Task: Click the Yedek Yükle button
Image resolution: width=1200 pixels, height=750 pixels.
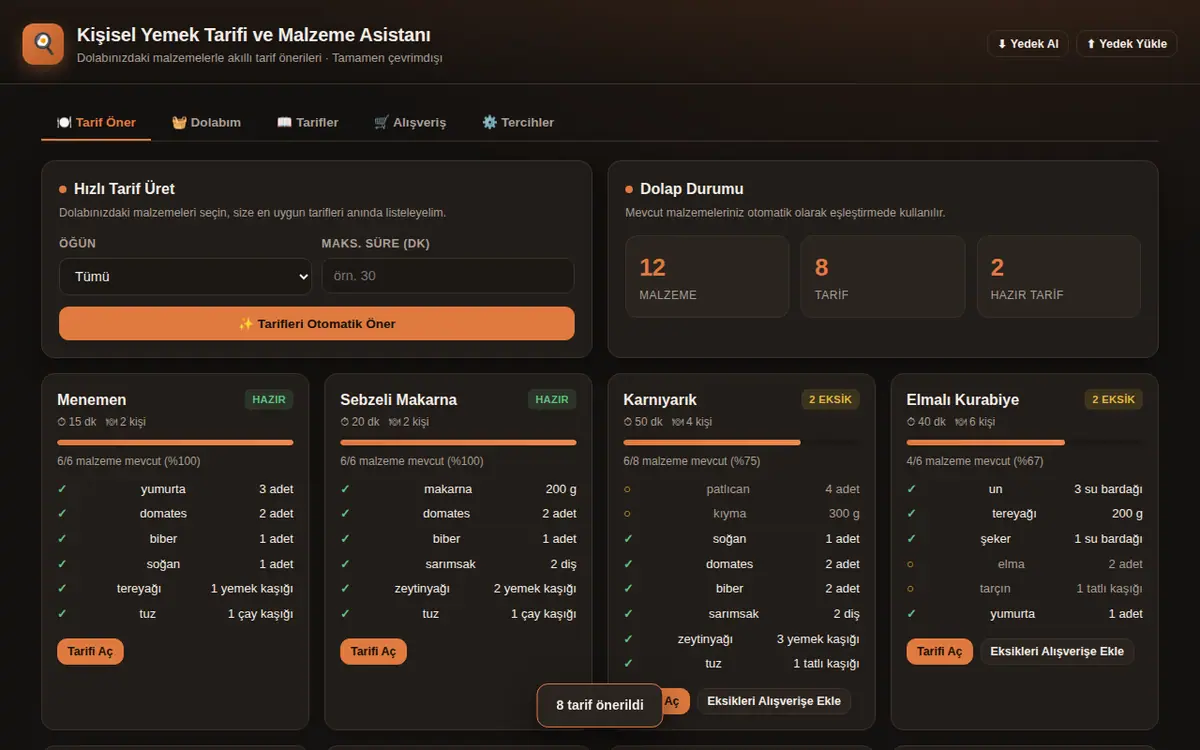Action: [1127, 44]
